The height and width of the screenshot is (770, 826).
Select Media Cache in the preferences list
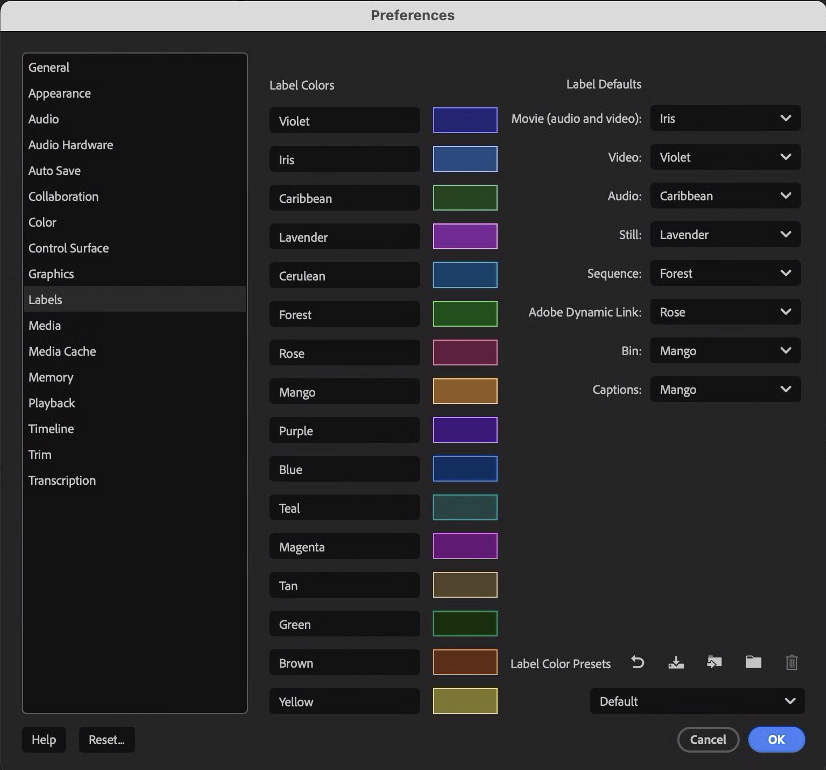[x=62, y=351]
